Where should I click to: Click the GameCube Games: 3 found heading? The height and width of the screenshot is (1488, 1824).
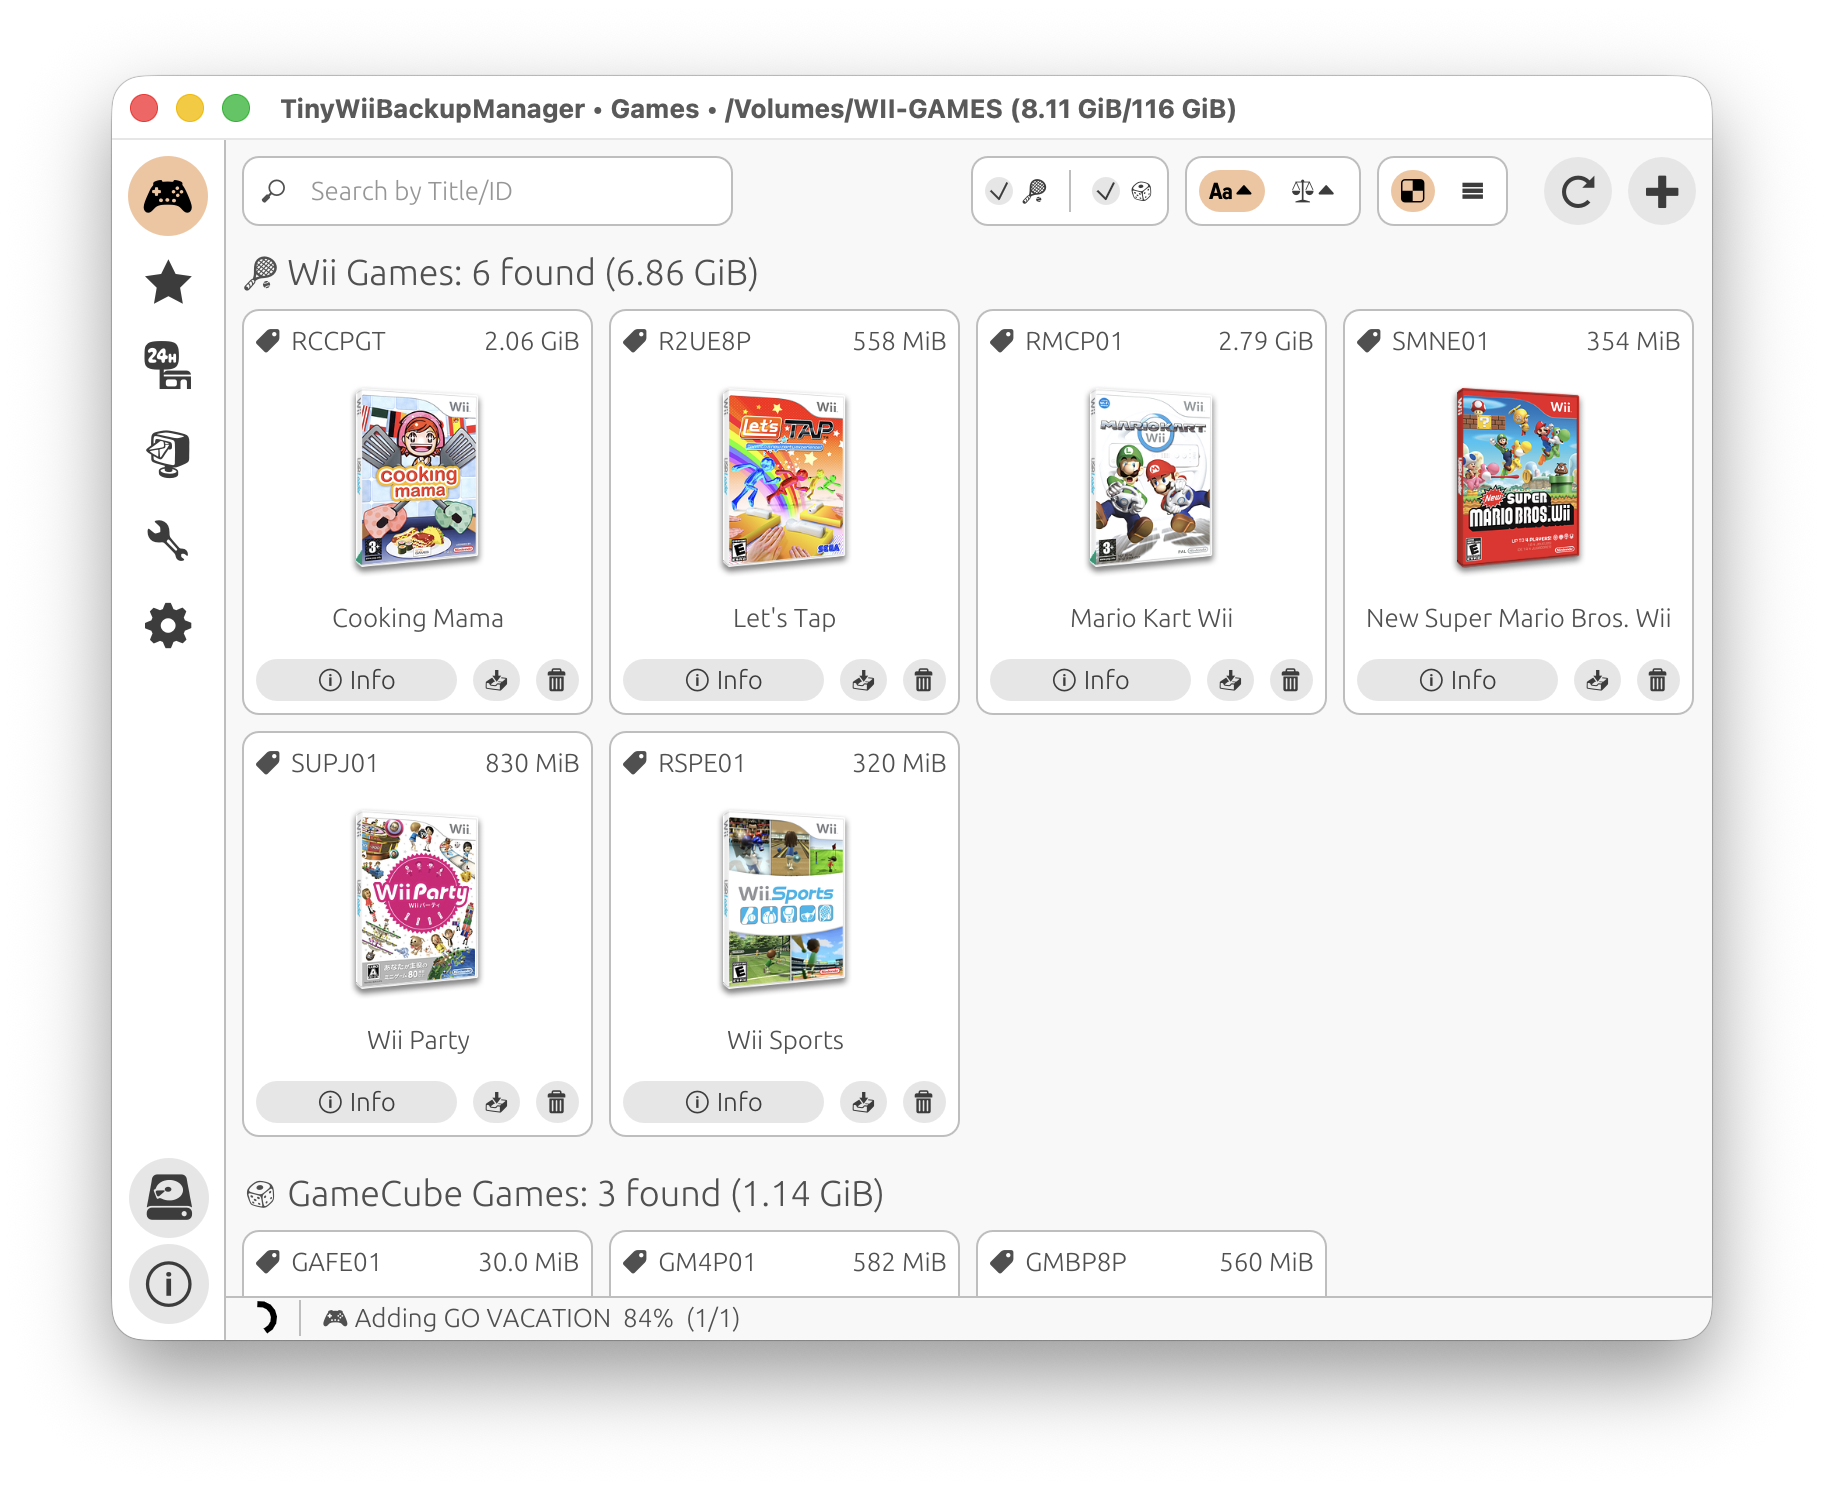click(565, 1194)
